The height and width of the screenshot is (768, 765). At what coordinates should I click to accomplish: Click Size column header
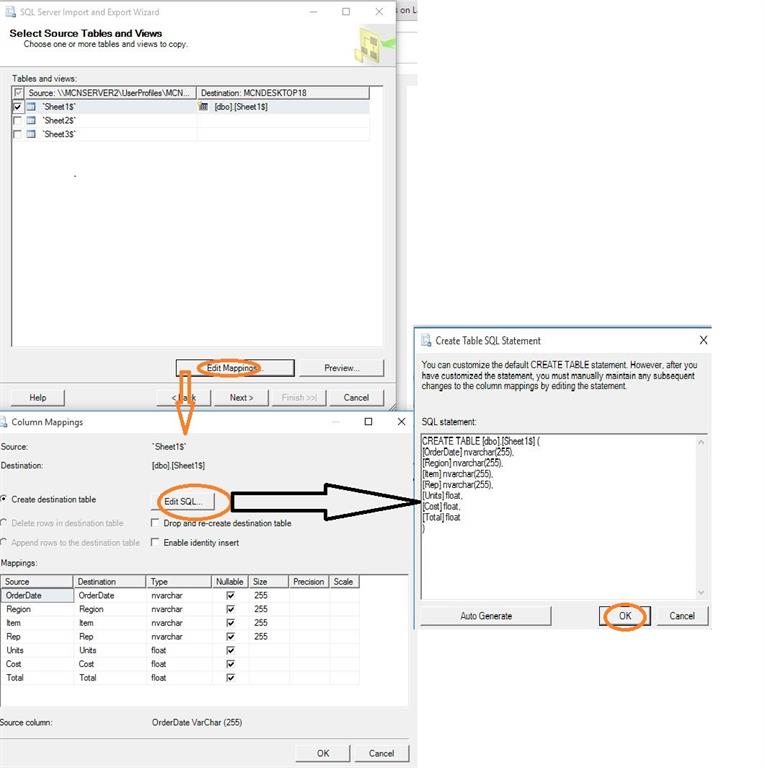tap(268, 581)
